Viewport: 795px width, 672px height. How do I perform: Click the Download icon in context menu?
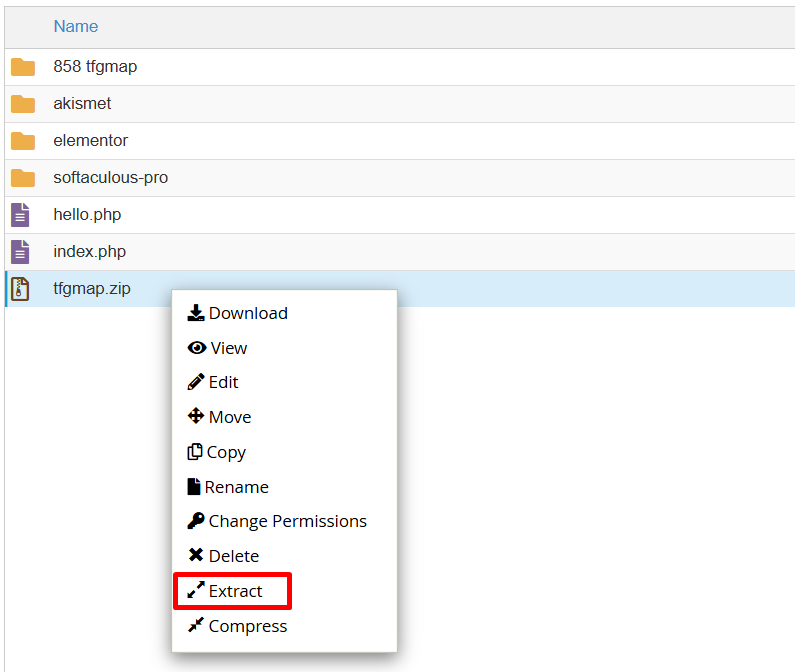coord(196,313)
